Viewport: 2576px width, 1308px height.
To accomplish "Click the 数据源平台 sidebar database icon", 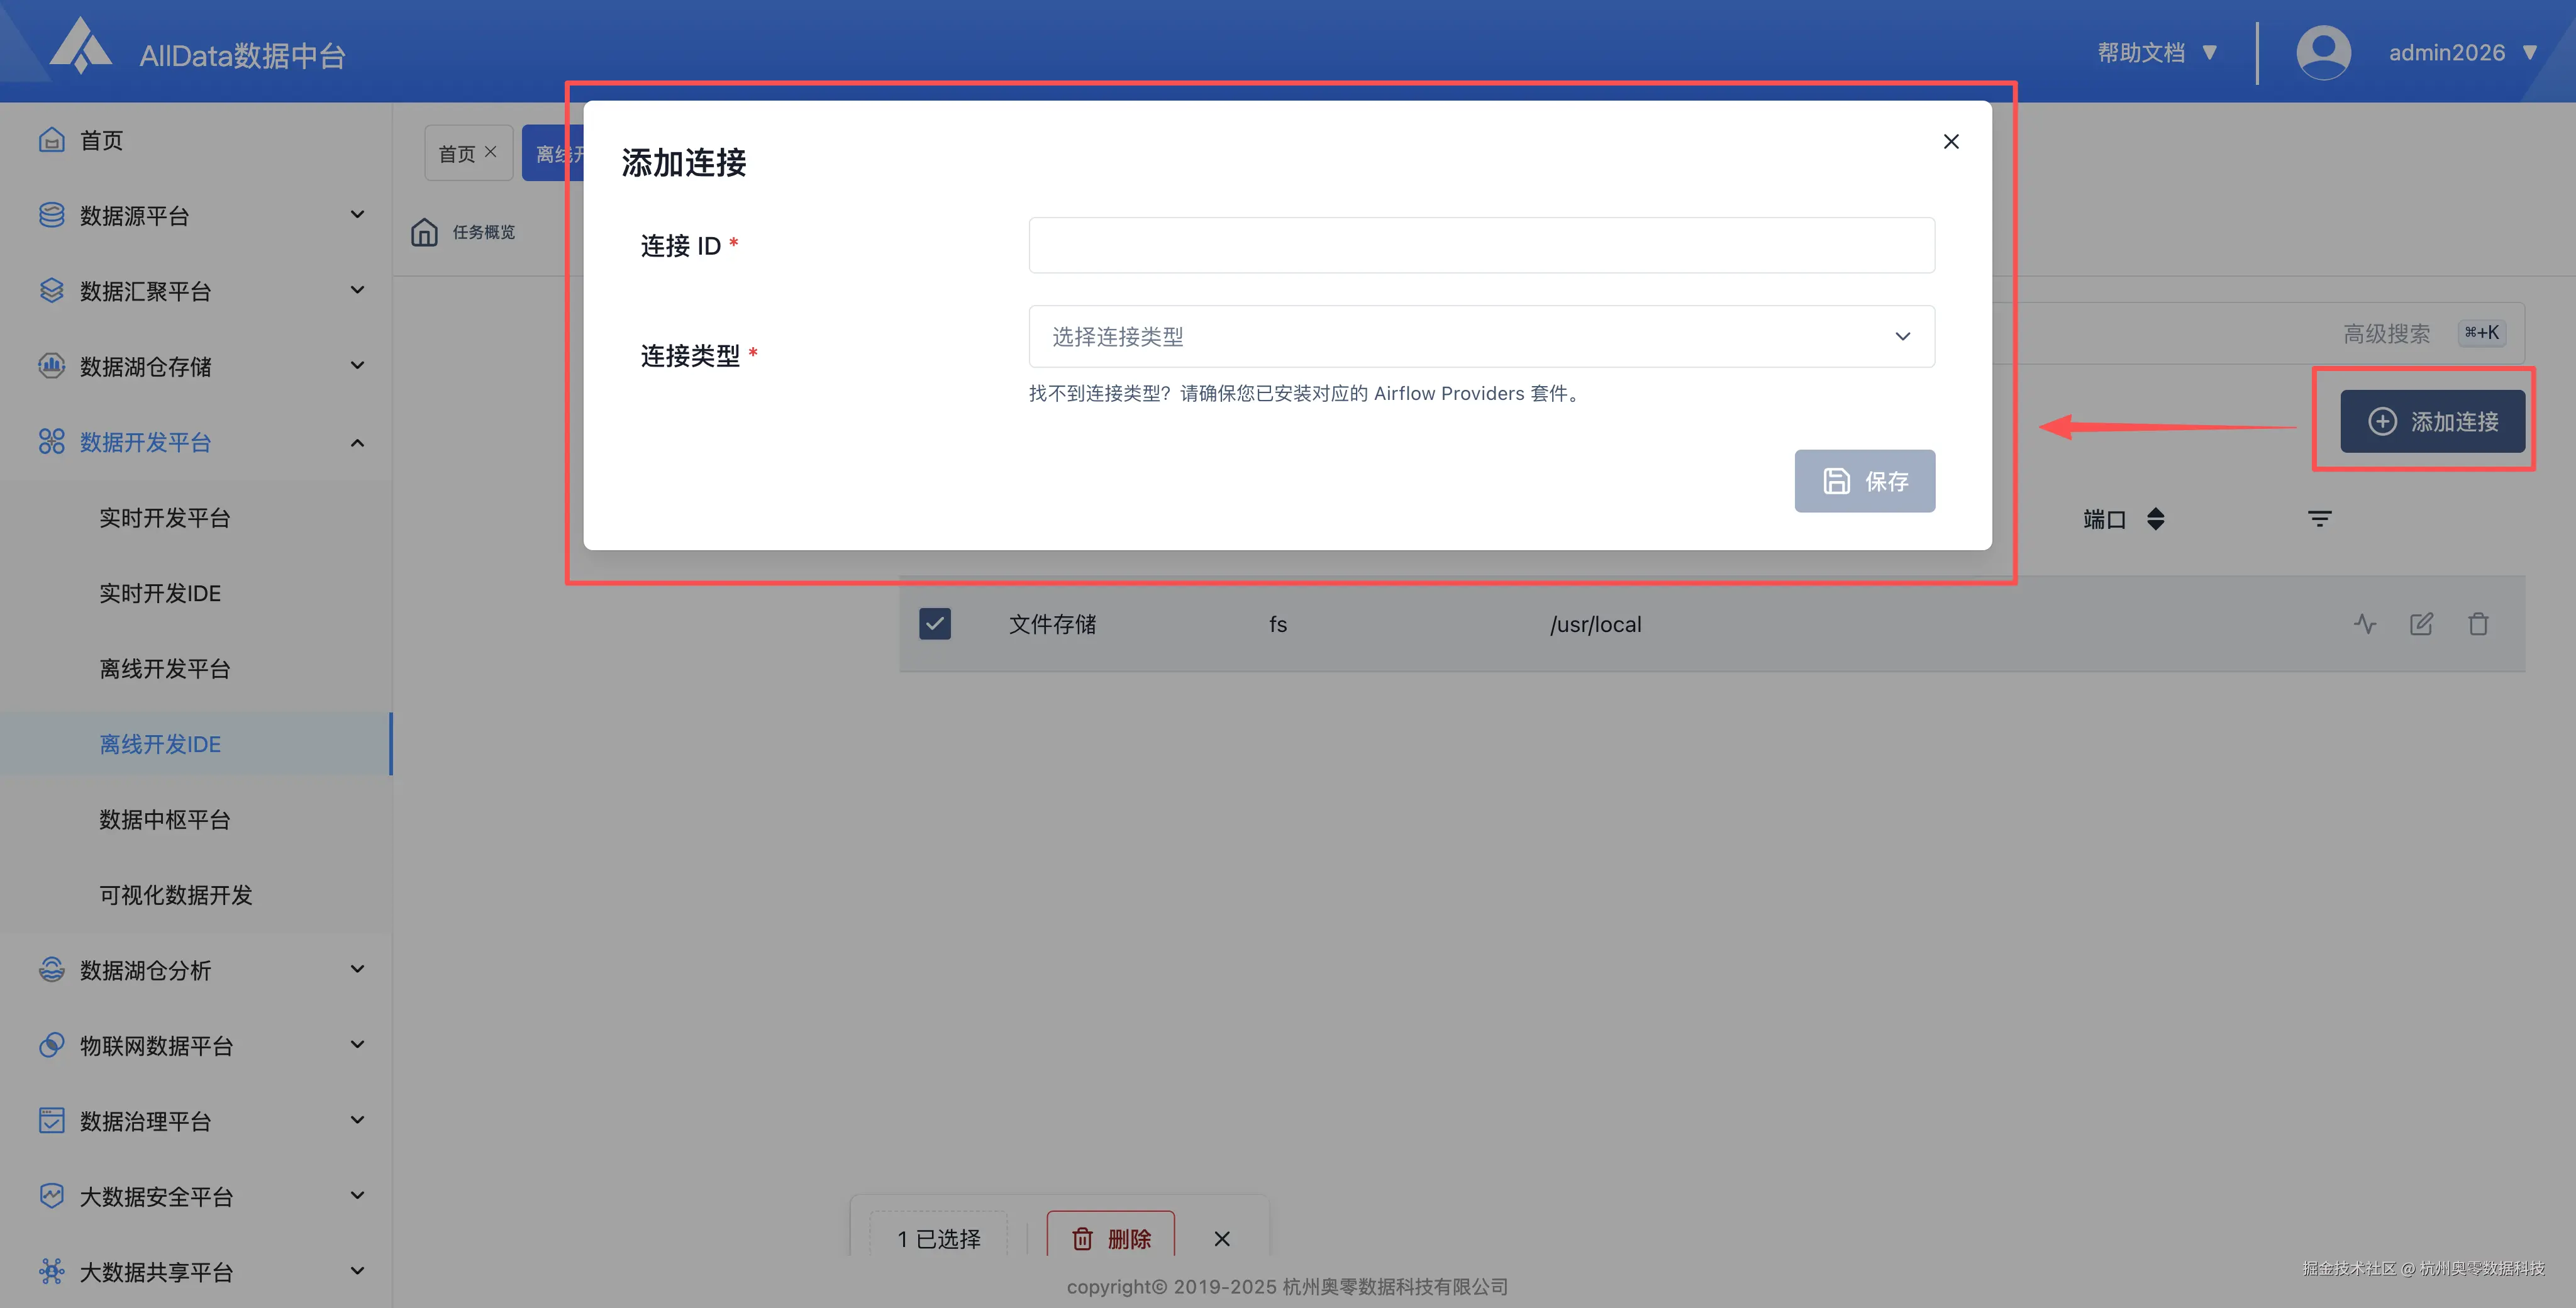I will (51, 214).
